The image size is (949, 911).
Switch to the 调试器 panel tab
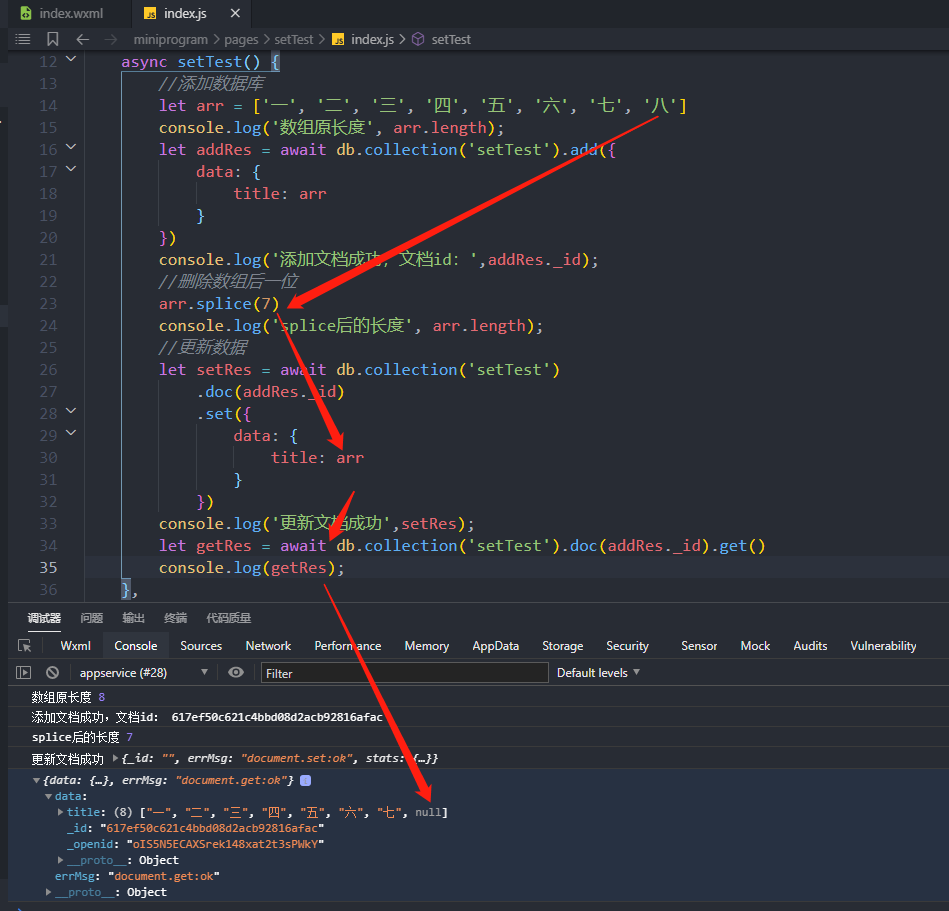44,618
